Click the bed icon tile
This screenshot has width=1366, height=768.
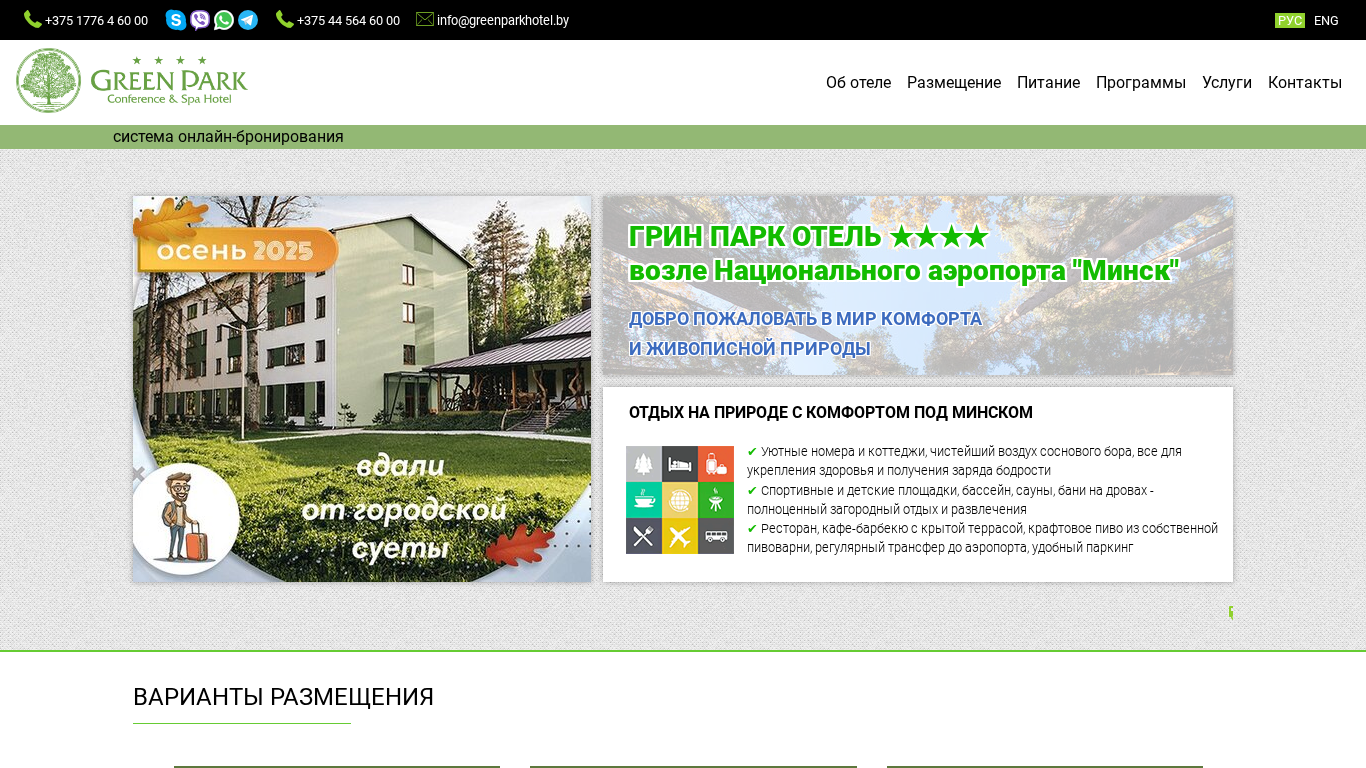pos(680,464)
